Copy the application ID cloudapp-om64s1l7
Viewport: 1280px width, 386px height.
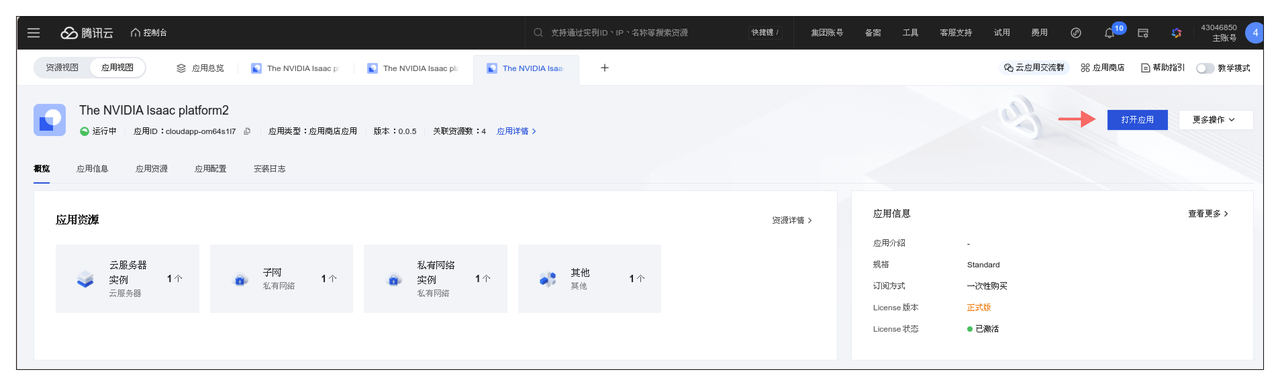[x=246, y=131]
